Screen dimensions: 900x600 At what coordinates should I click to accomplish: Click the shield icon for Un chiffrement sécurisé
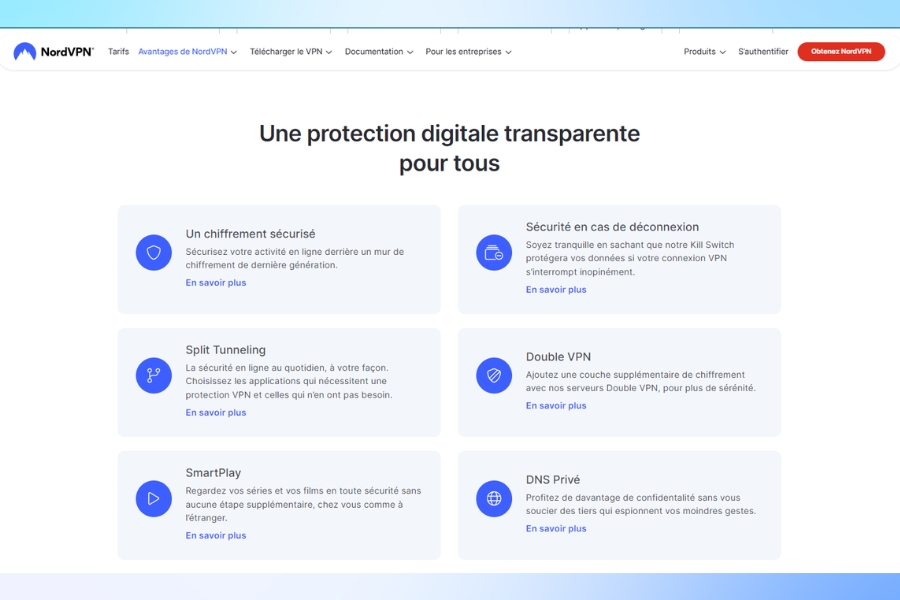pyautogui.click(x=154, y=252)
